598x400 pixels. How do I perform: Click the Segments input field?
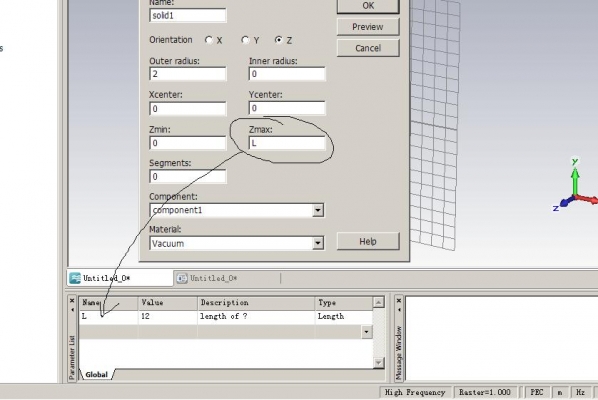pos(188,177)
